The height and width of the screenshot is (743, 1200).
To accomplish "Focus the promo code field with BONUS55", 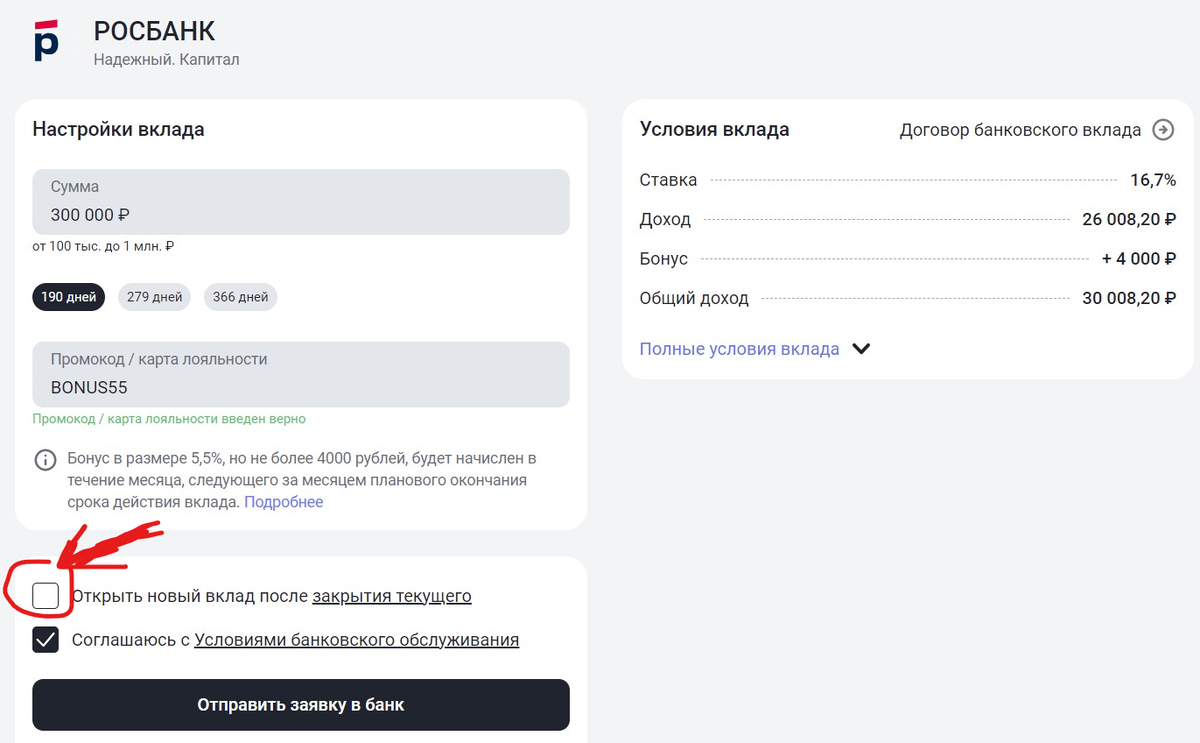I will (301, 375).
